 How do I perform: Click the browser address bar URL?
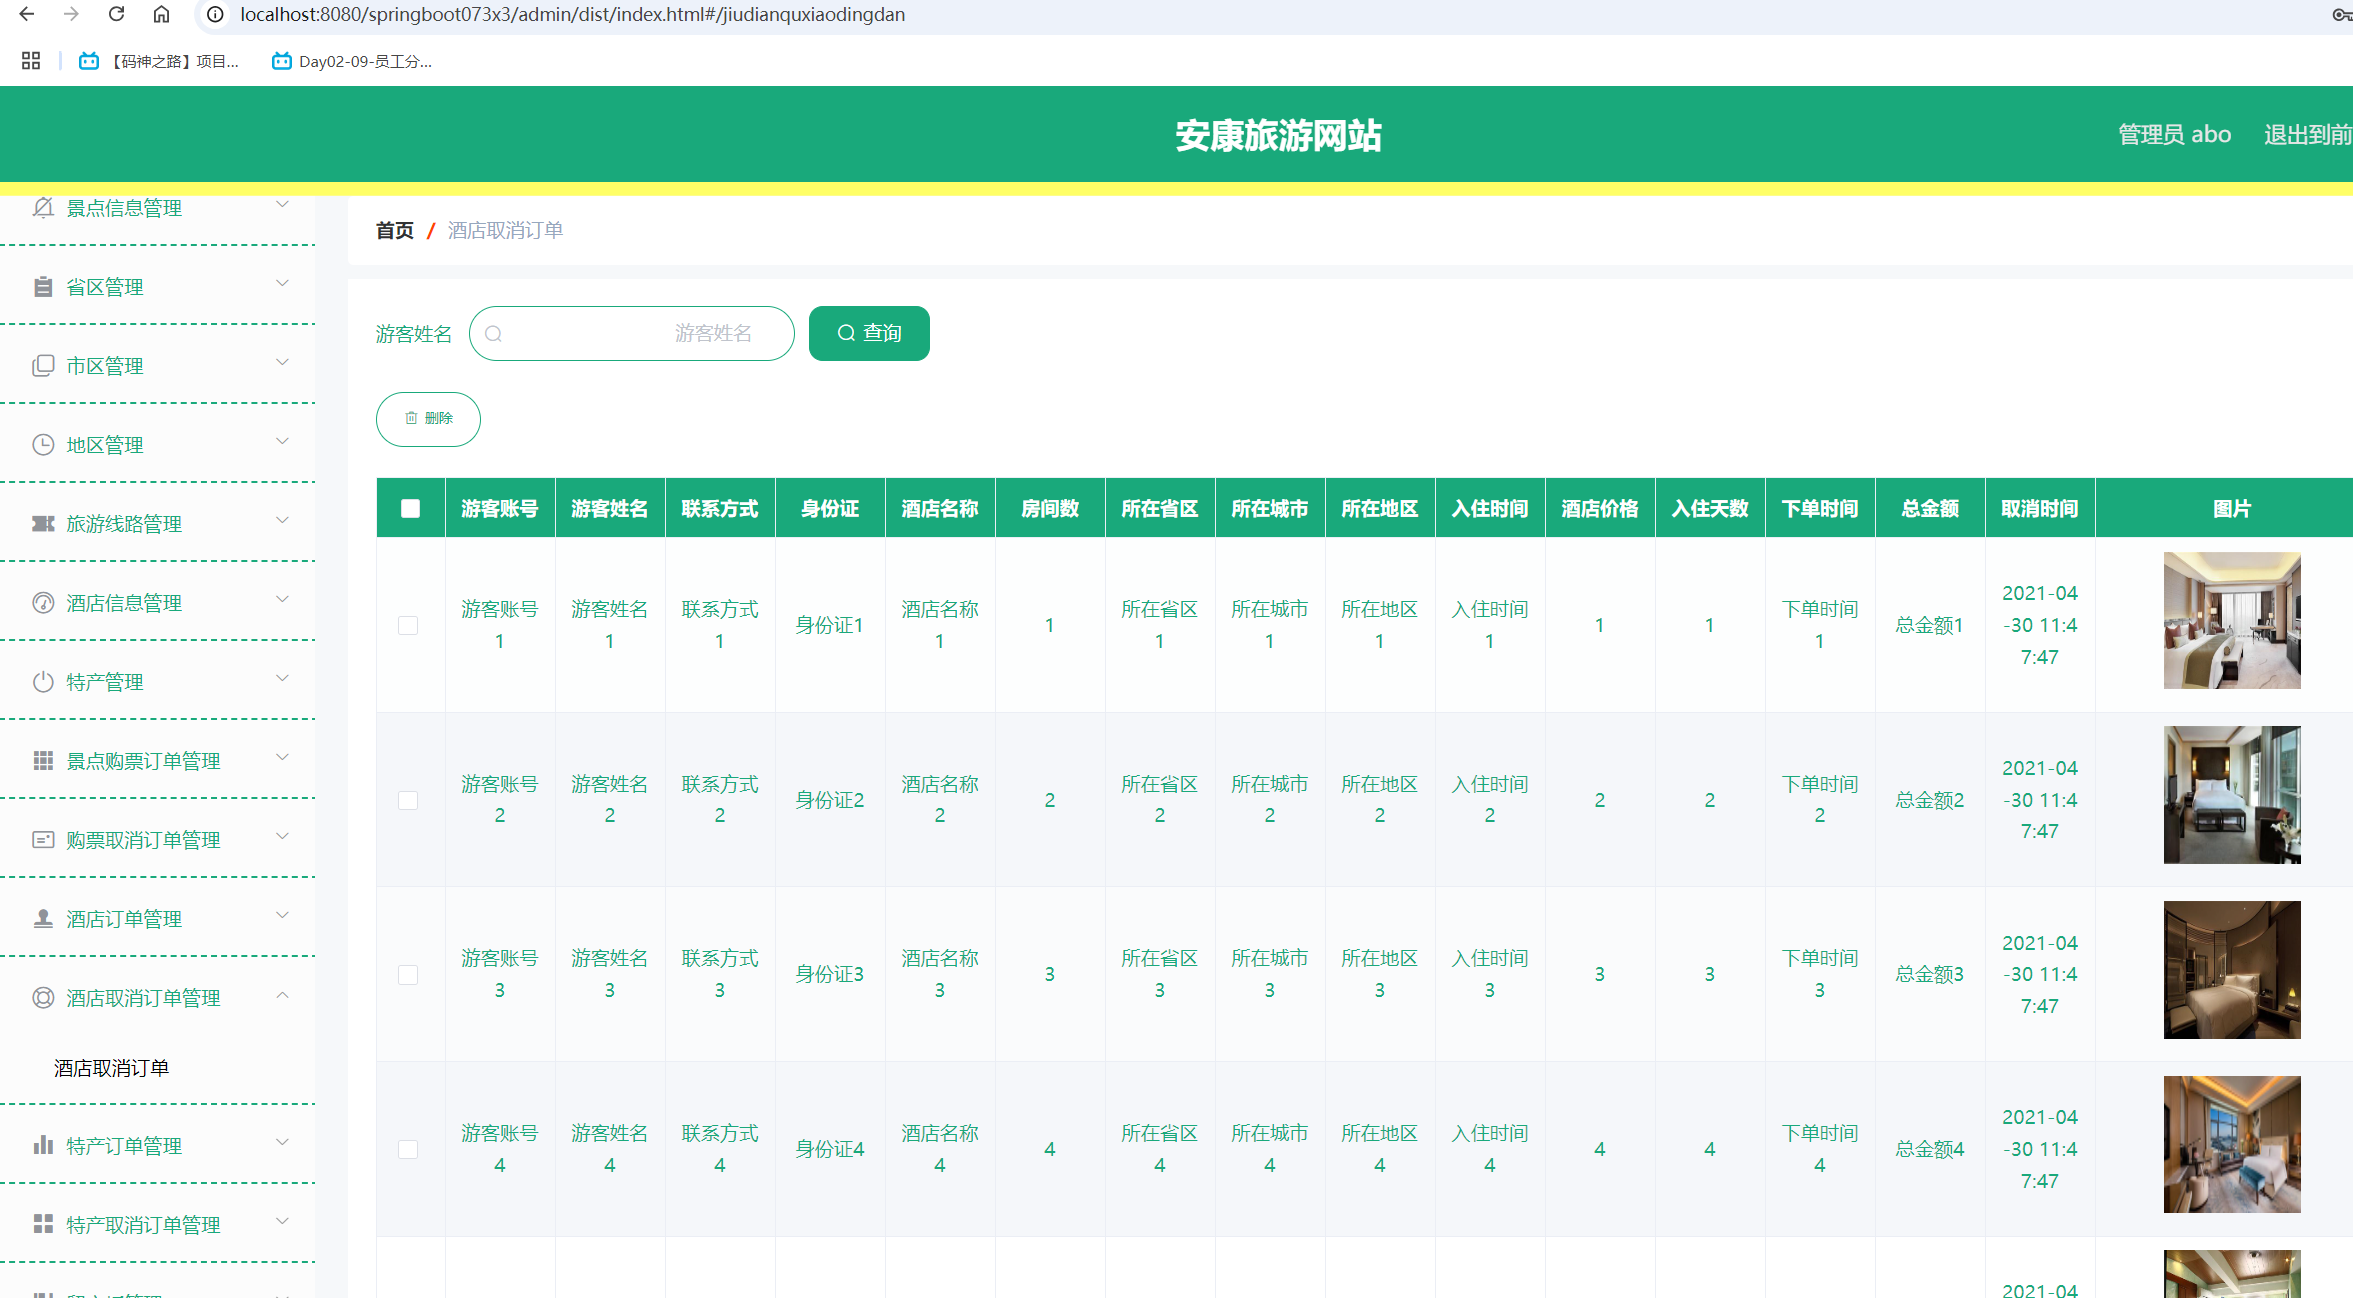coord(572,14)
